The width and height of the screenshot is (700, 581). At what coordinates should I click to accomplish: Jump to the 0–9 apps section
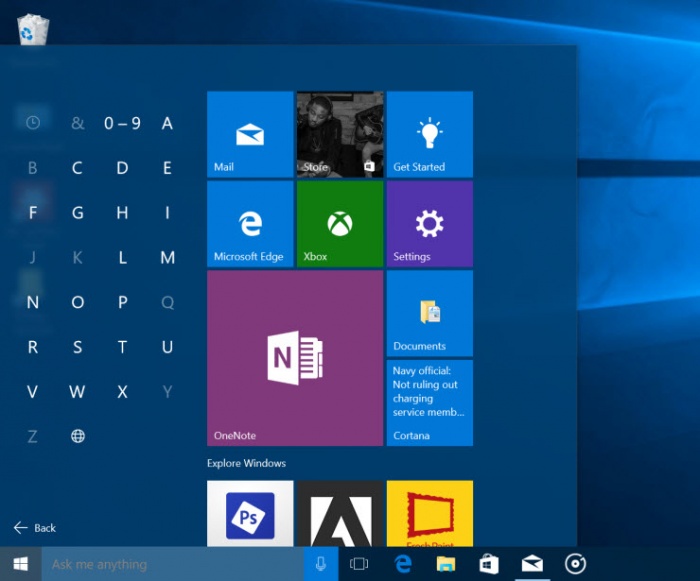tap(122, 123)
